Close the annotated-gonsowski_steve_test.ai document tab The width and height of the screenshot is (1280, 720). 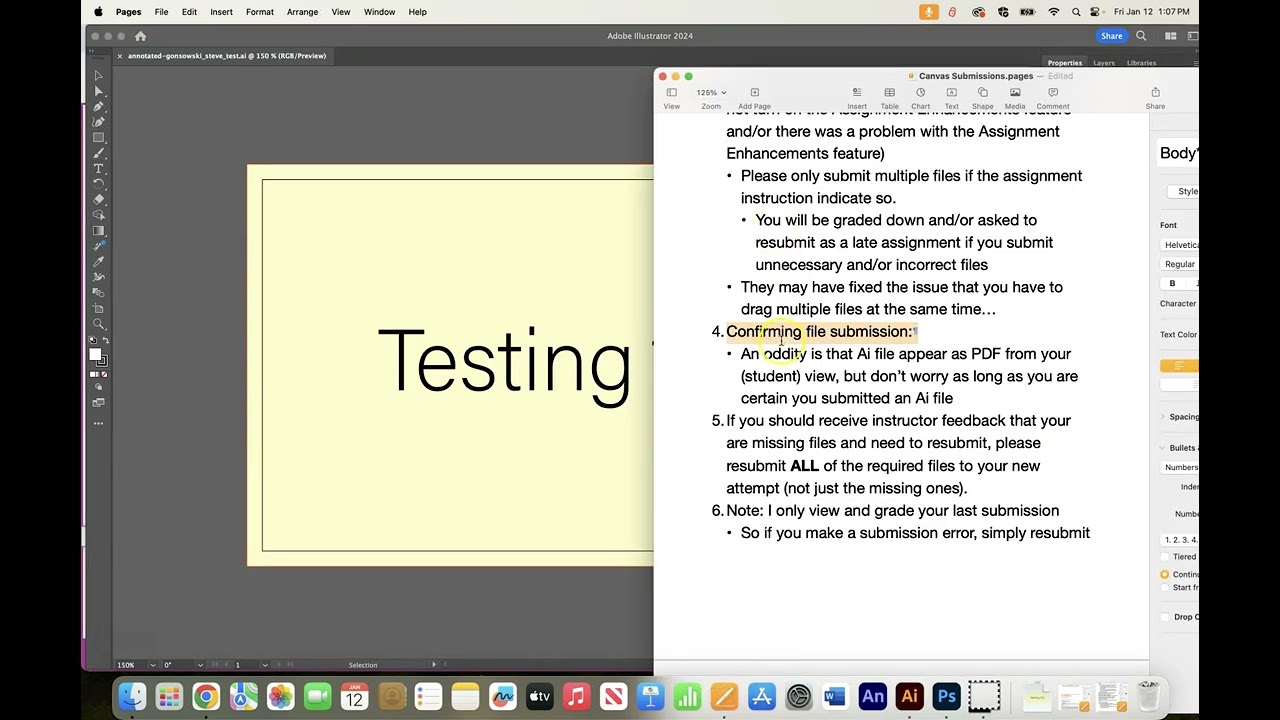click(119, 56)
